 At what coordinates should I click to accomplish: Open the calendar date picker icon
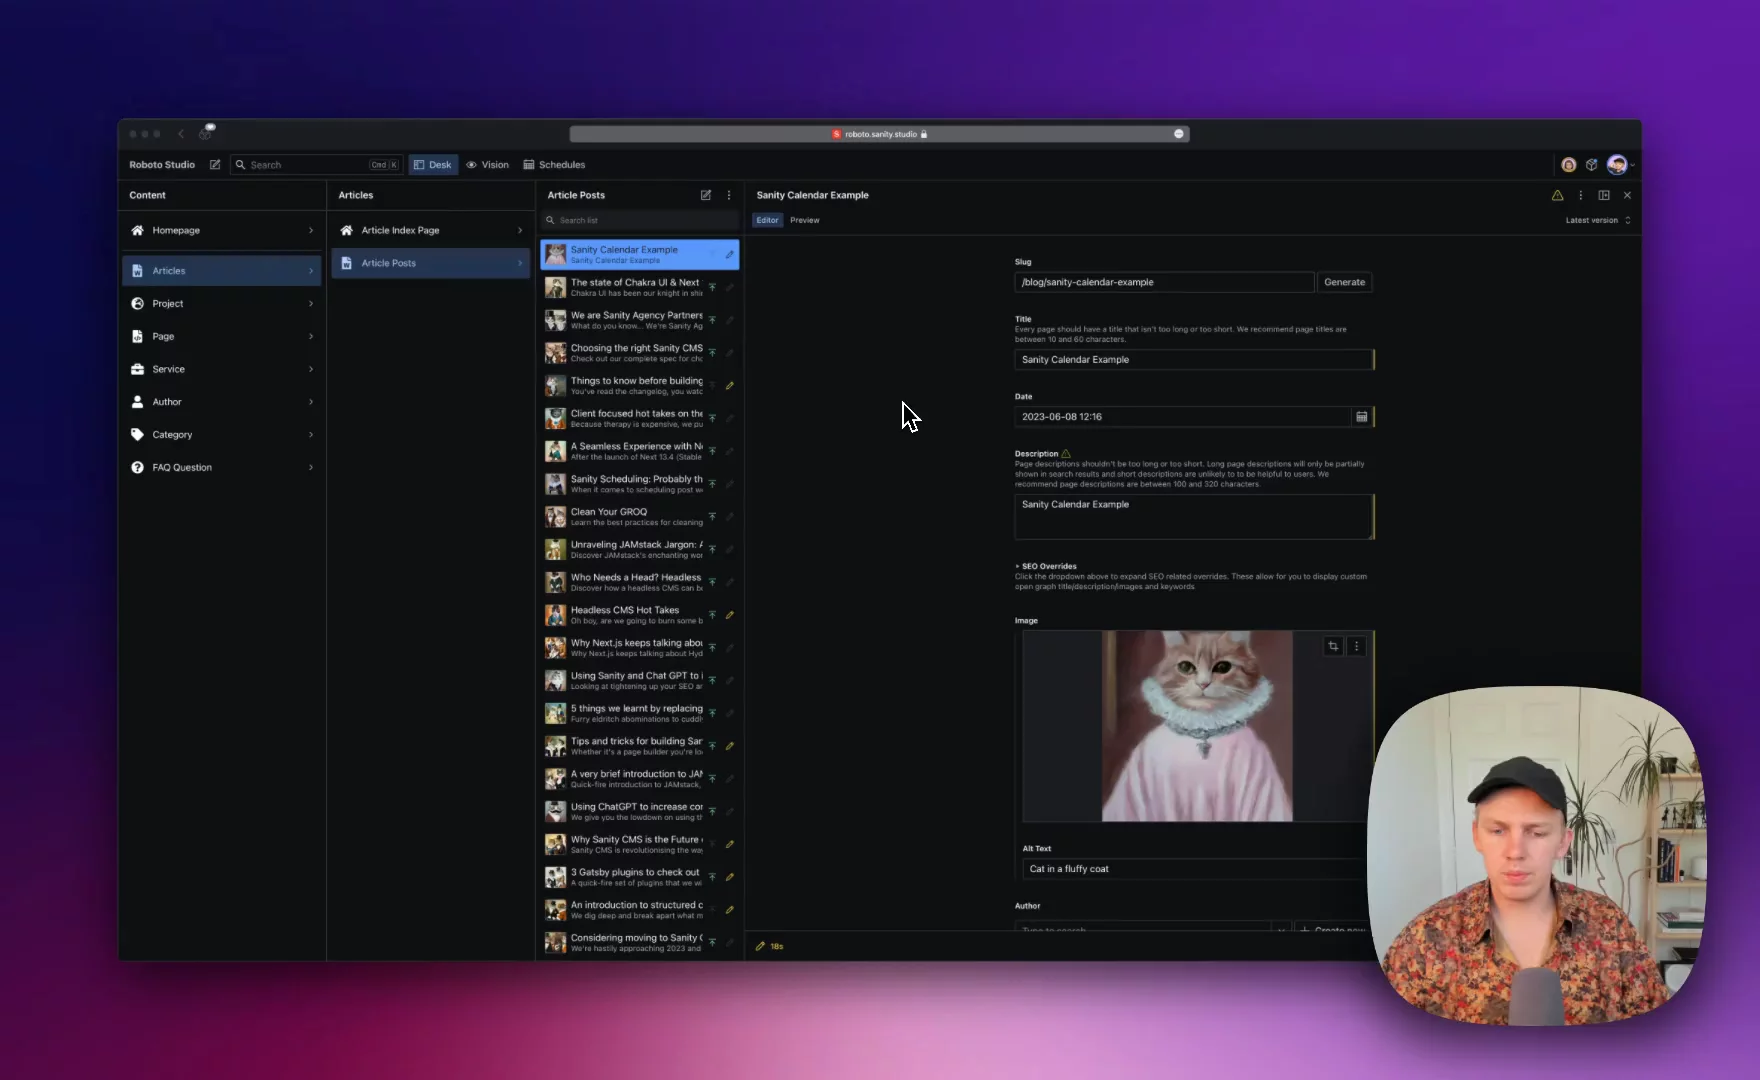coord(1361,417)
